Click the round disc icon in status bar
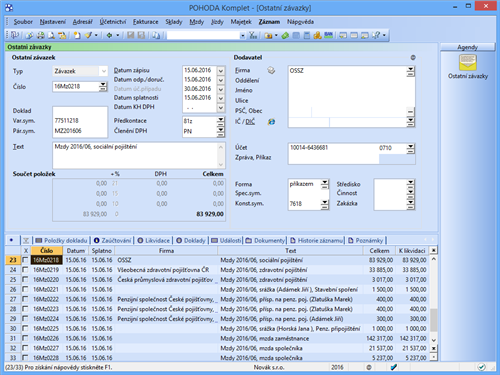Viewport: 500px width, 375px height. pos(369,367)
